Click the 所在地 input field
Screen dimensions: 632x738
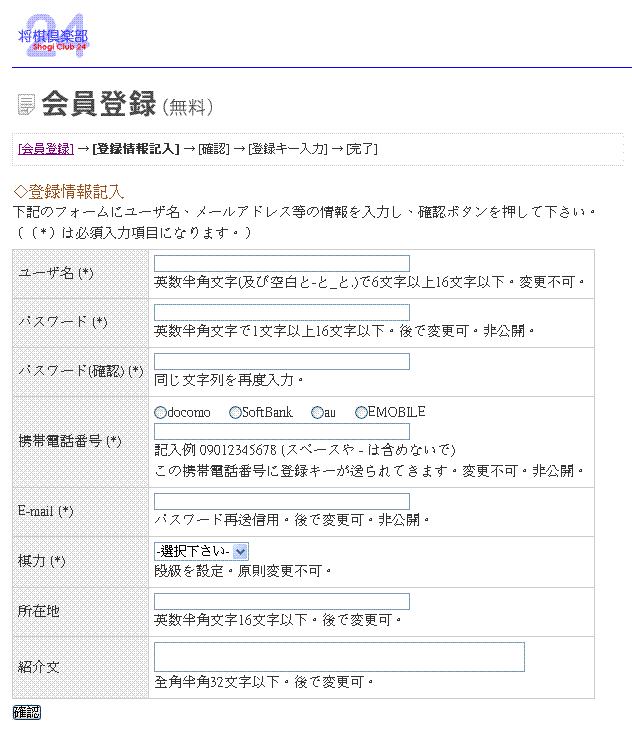tap(282, 601)
